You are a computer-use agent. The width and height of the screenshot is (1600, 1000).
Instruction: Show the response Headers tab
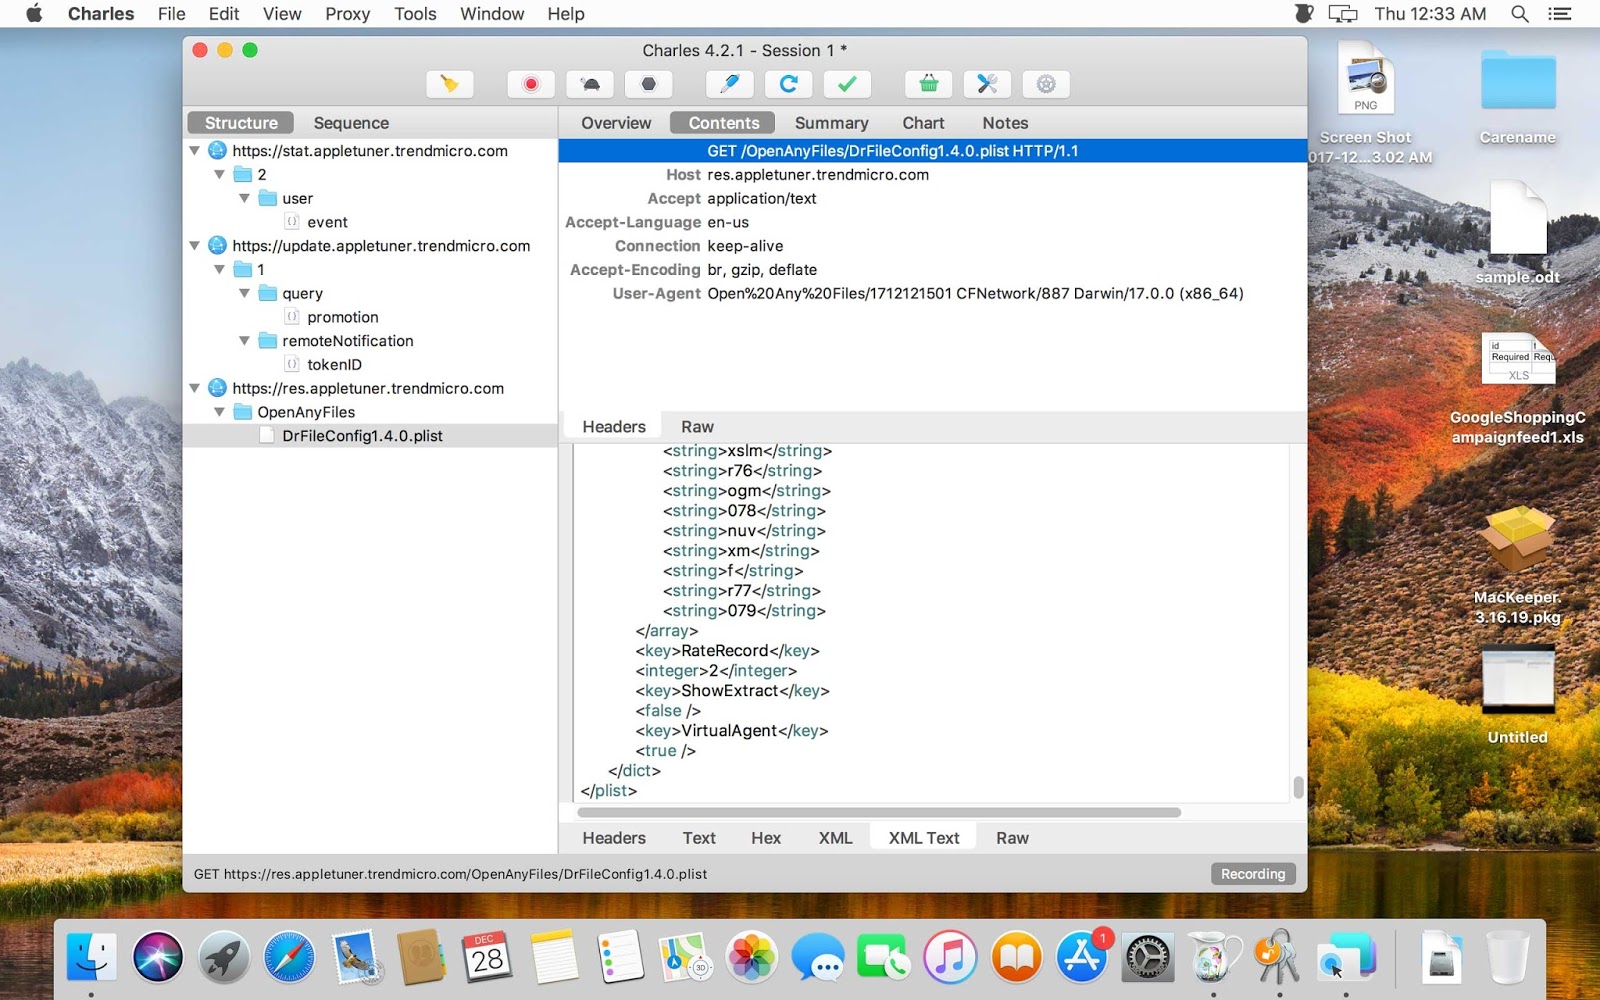(x=614, y=838)
